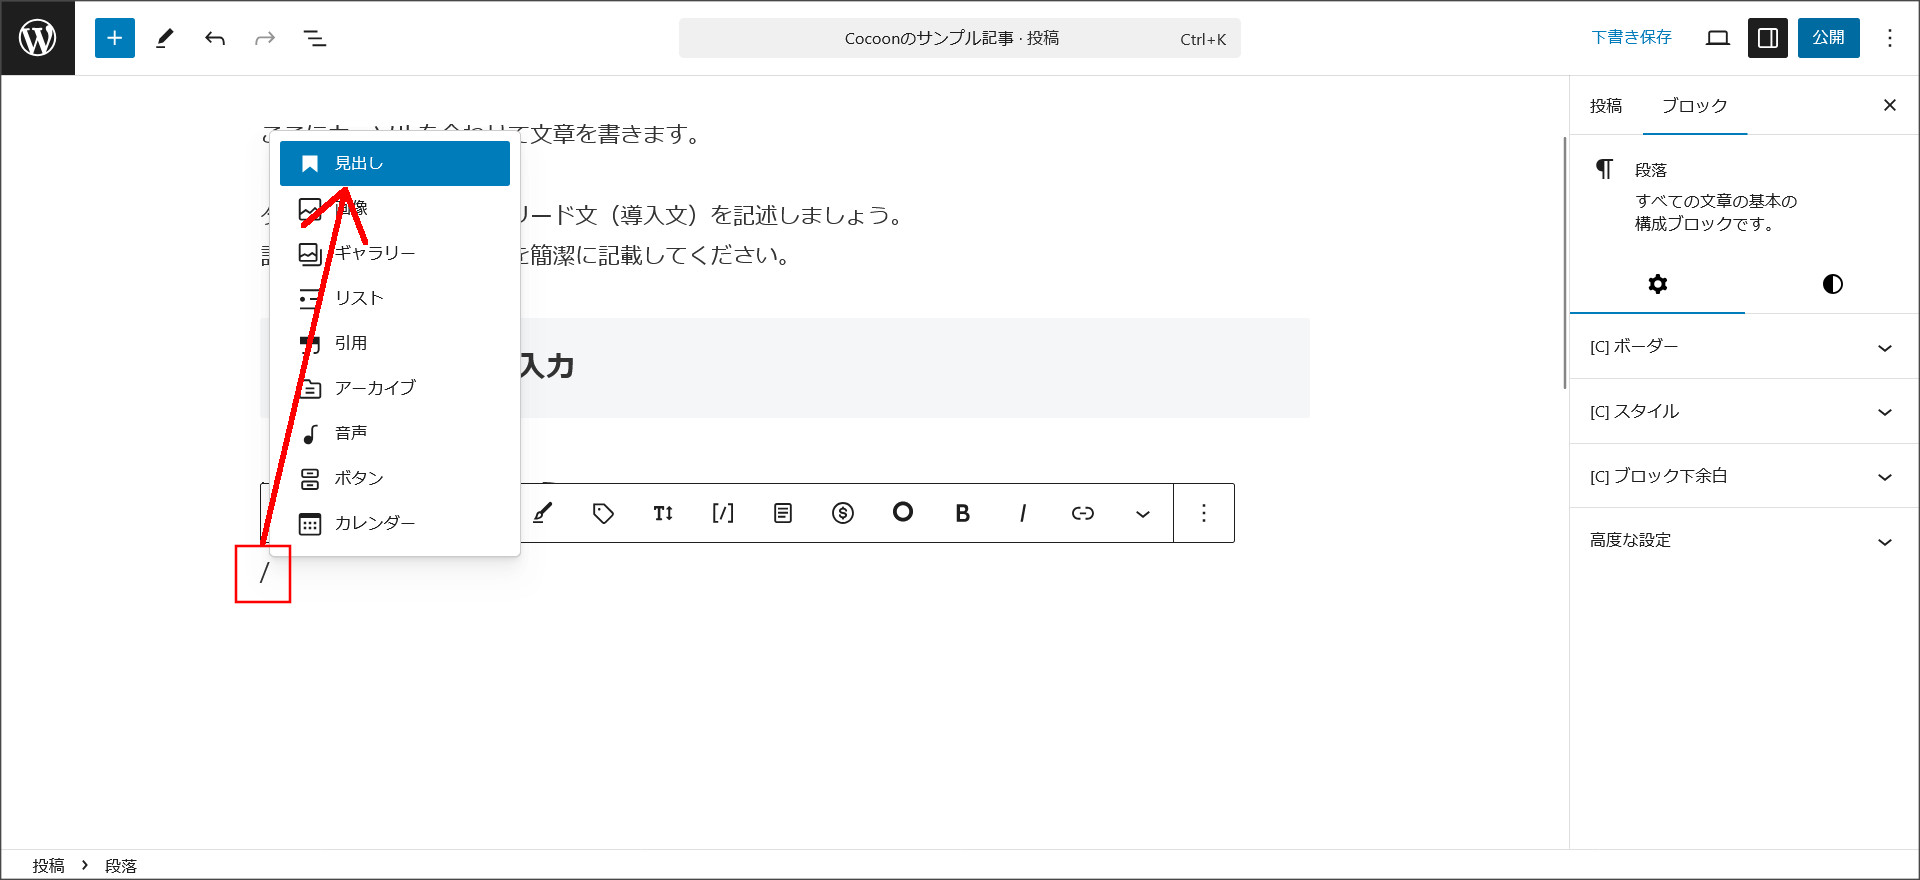Expand the 高度な設定 panel
The image size is (1920, 880).
coord(1744,540)
